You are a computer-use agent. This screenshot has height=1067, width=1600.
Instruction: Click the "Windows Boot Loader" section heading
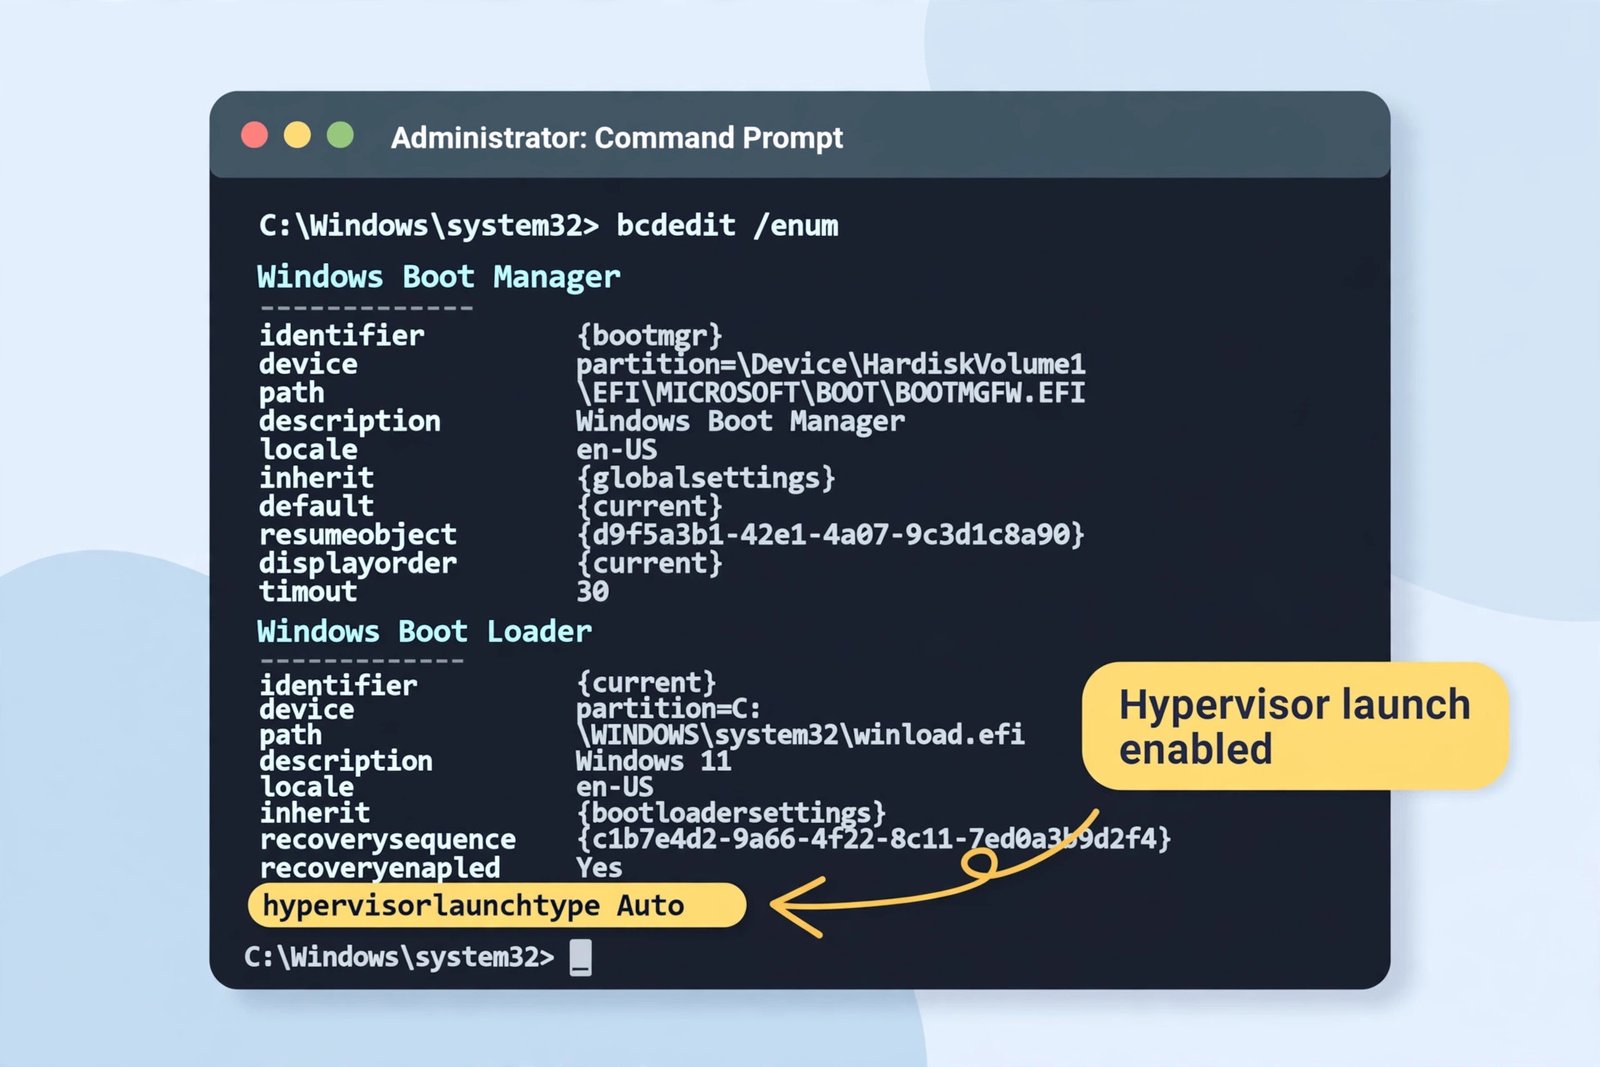pyautogui.click(x=424, y=632)
